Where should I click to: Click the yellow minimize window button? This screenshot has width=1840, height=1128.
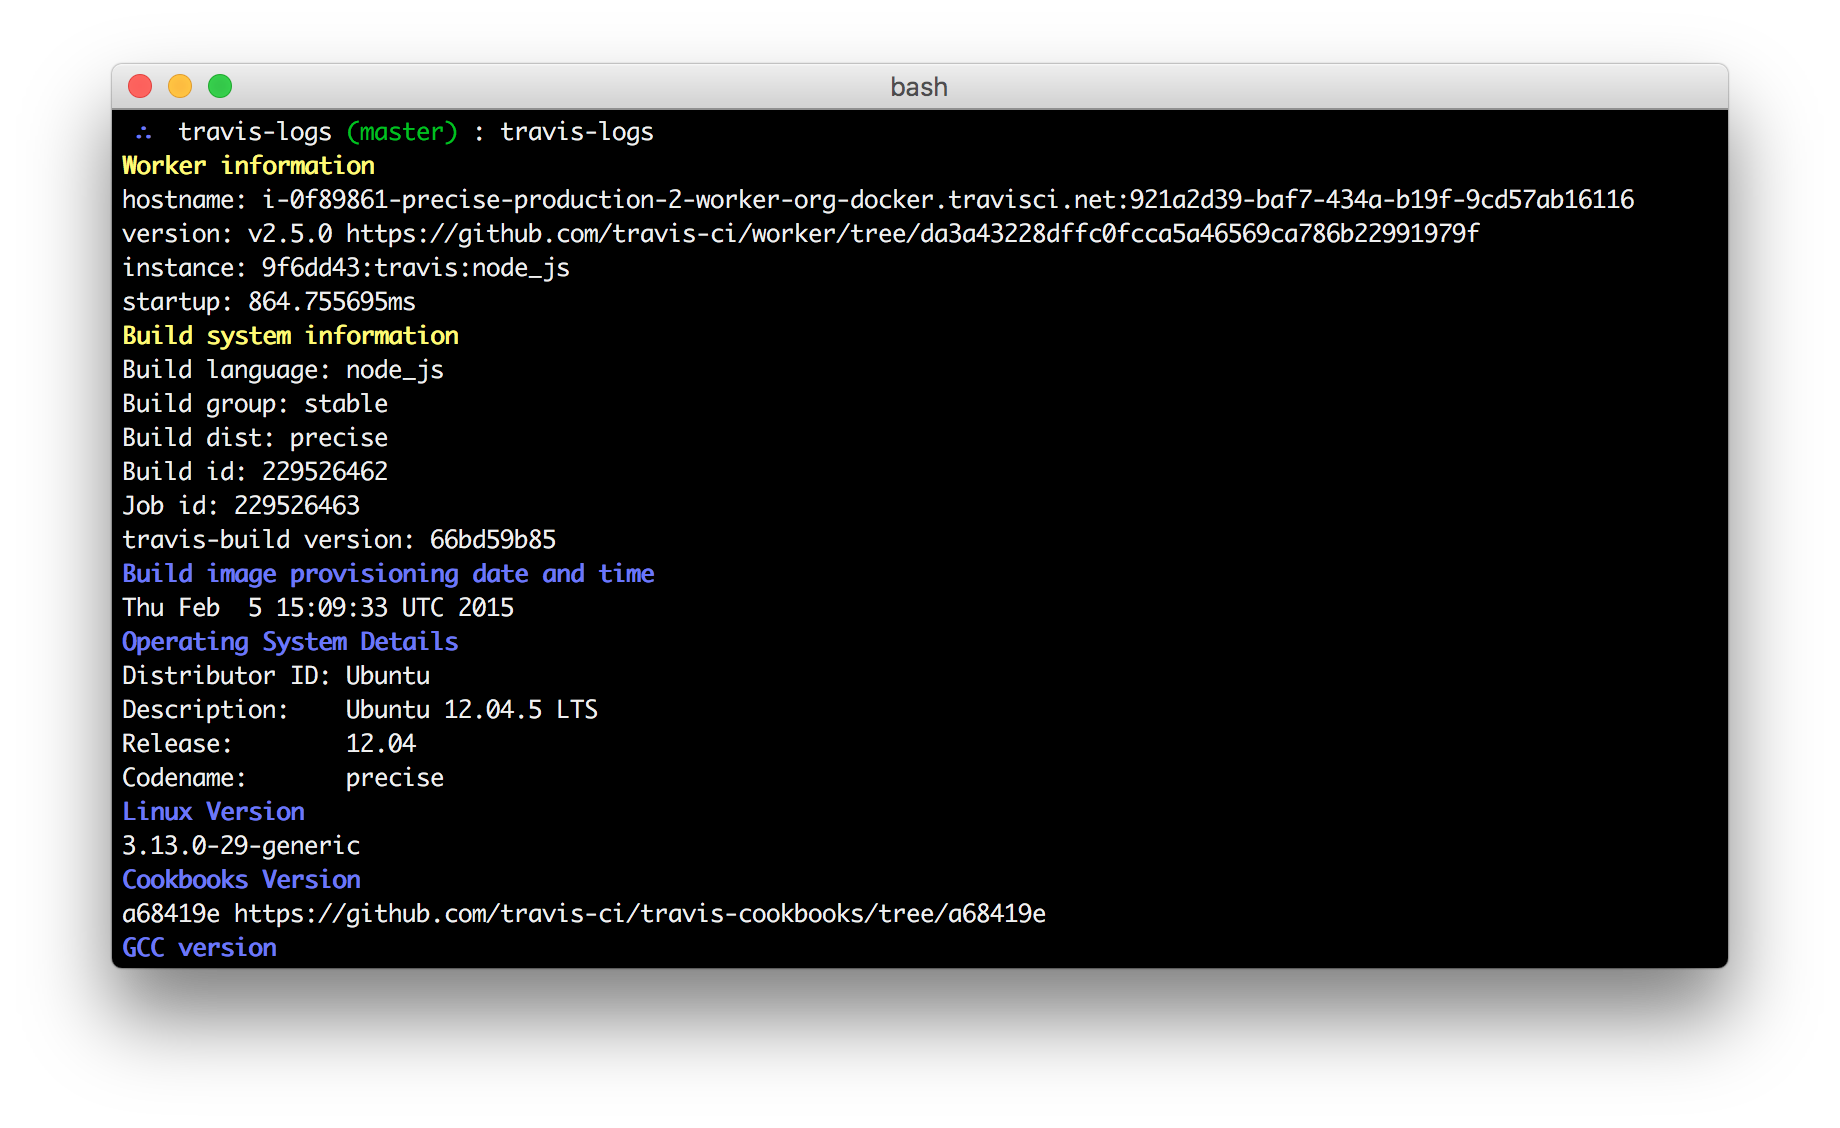(x=180, y=87)
